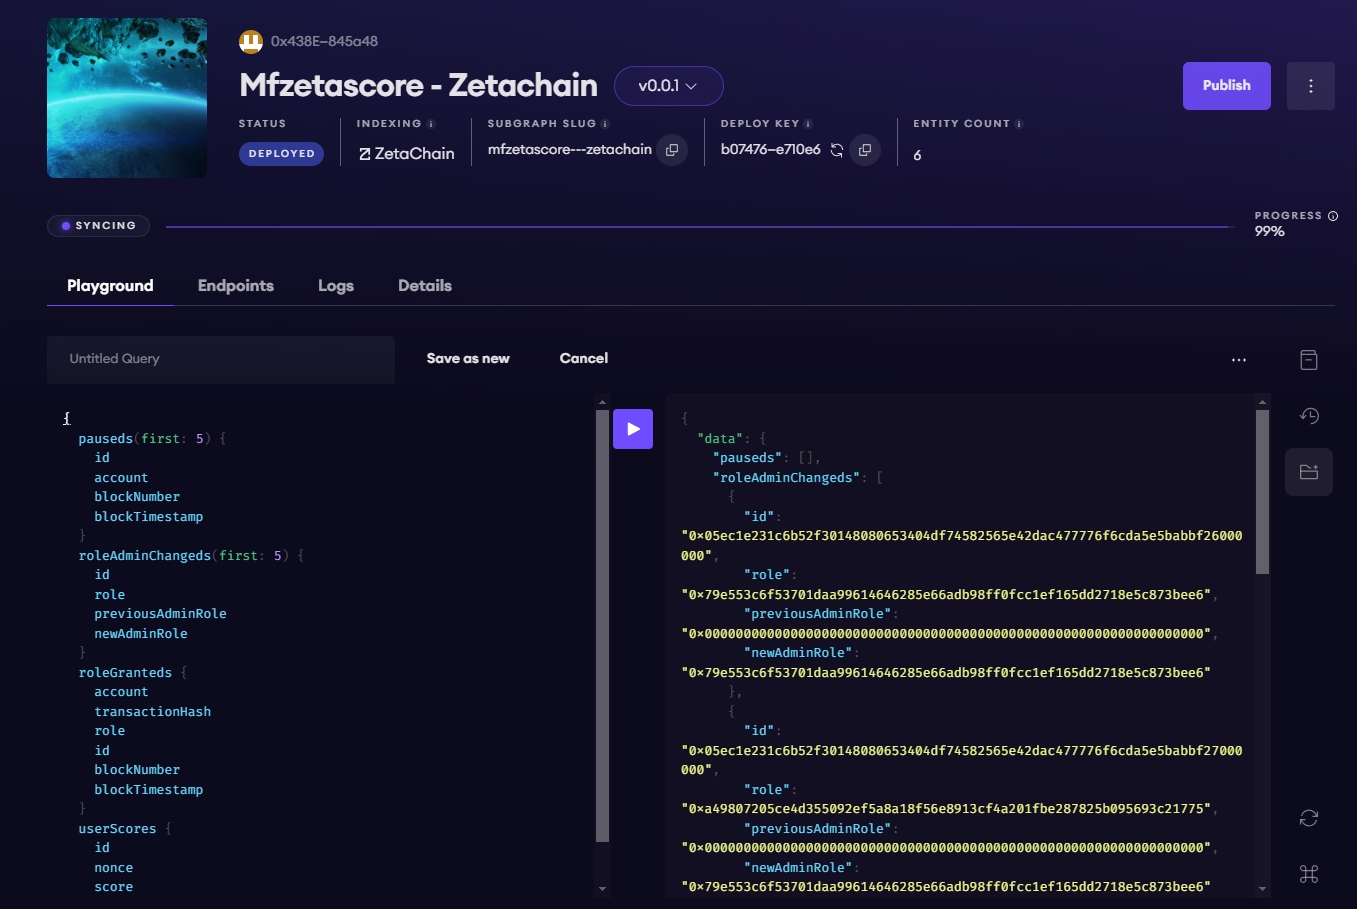The height and width of the screenshot is (909, 1357).
Task: Click the SYNCING status badge
Action: point(98,226)
